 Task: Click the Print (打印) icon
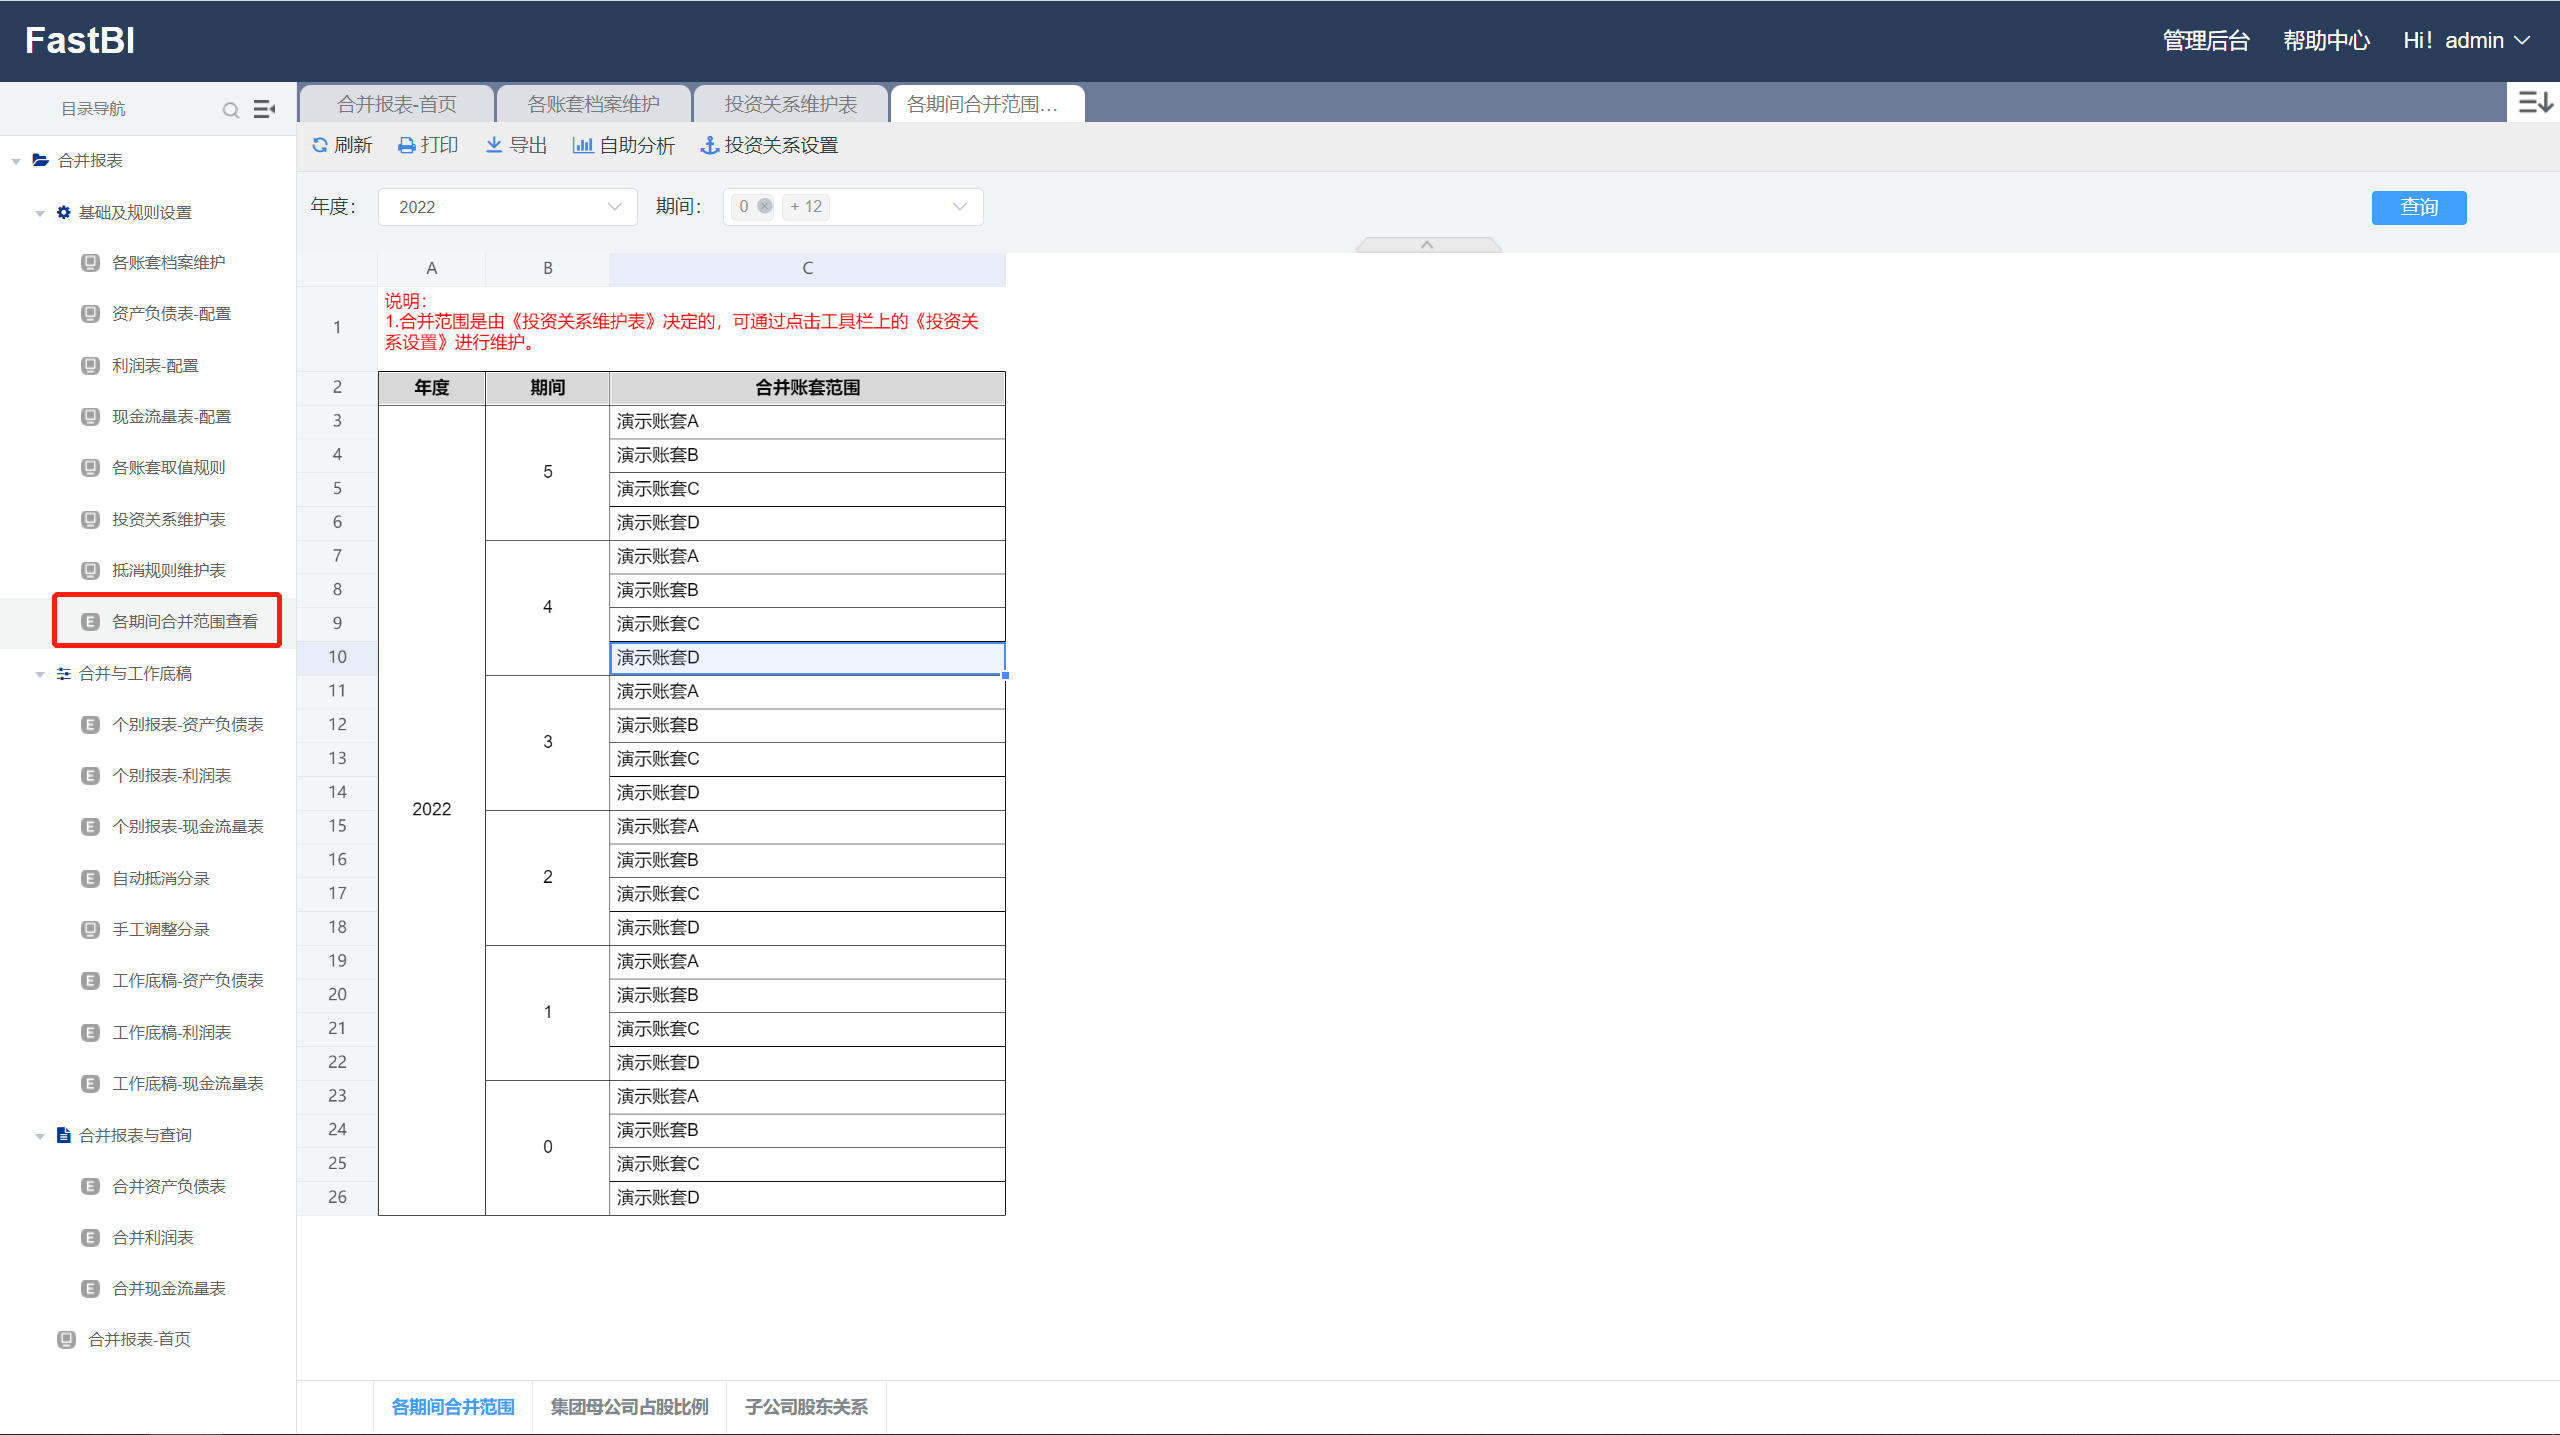[407, 146]
